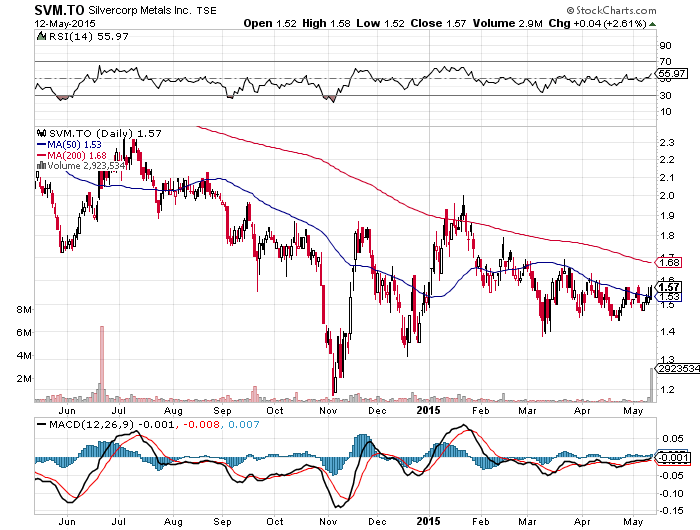Click the 12-May-2015 date label
The image size is (700, 530).
coord(65,23)
